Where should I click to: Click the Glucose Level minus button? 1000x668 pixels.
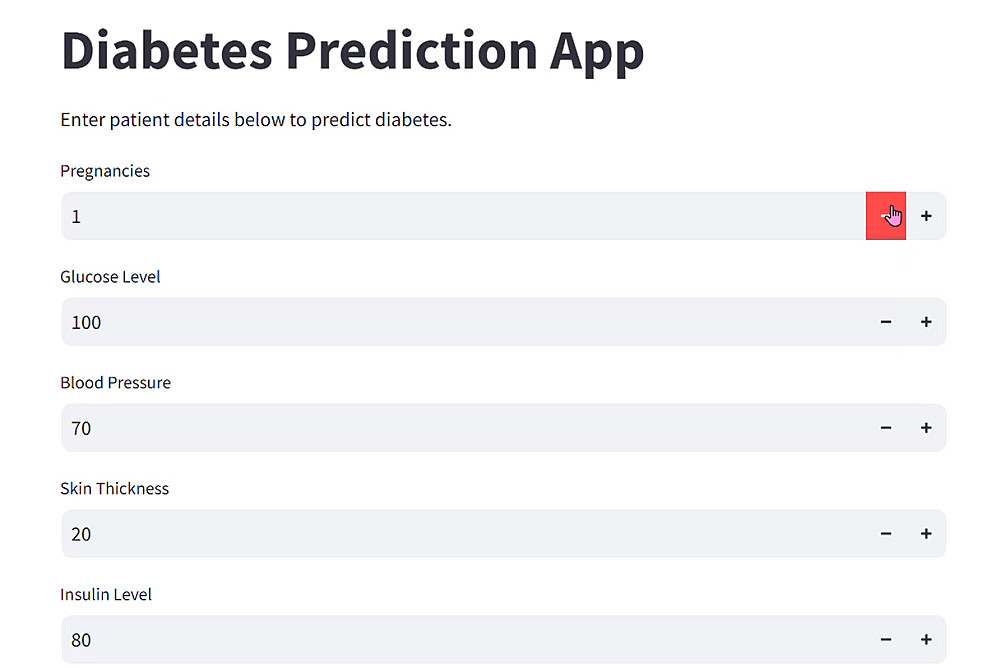tap(885, 322)
